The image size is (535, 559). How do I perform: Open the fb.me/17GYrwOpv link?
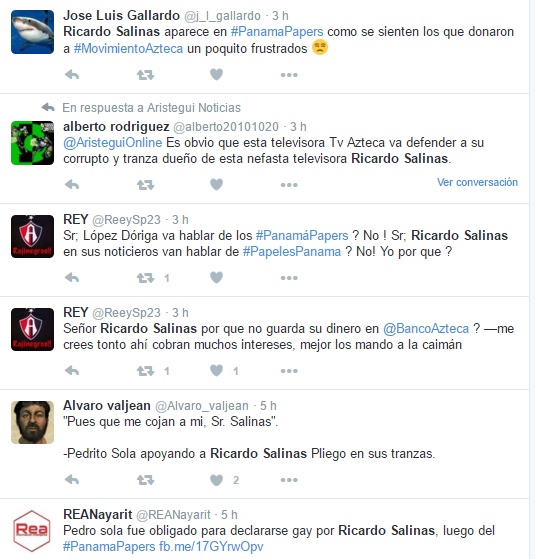pyautogui.click(x=211, y=547)
